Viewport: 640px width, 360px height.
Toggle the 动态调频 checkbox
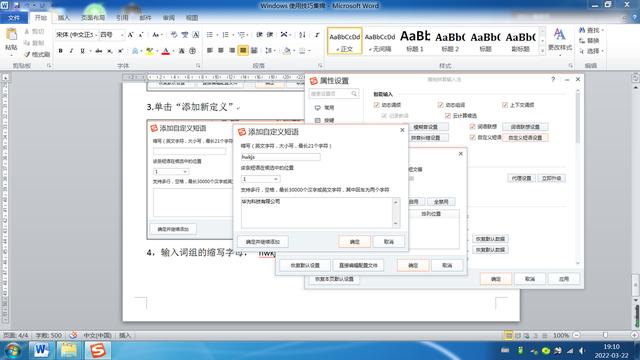click(376, 105)
